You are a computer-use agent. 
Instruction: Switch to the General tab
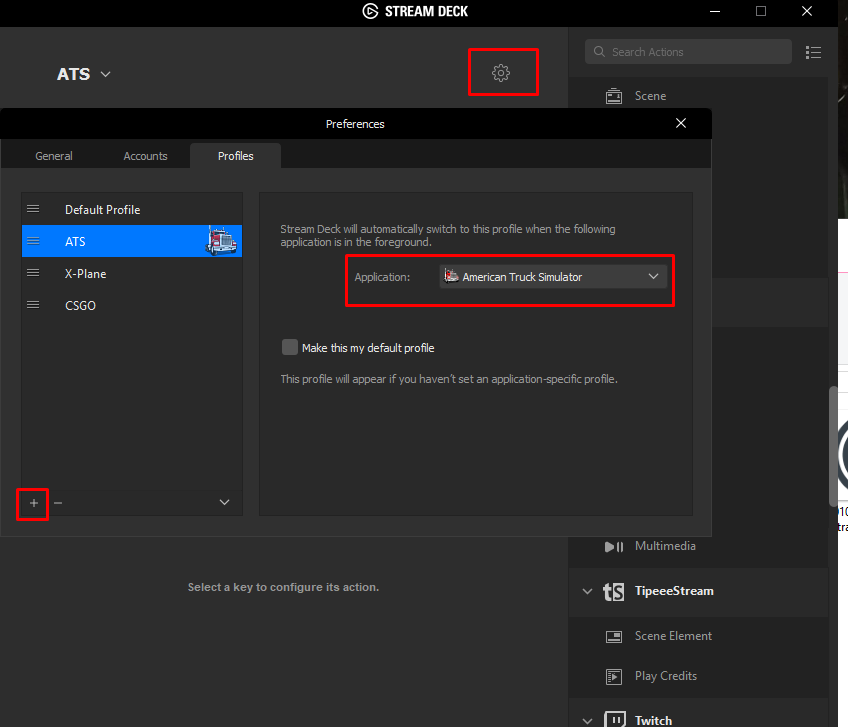54,156
